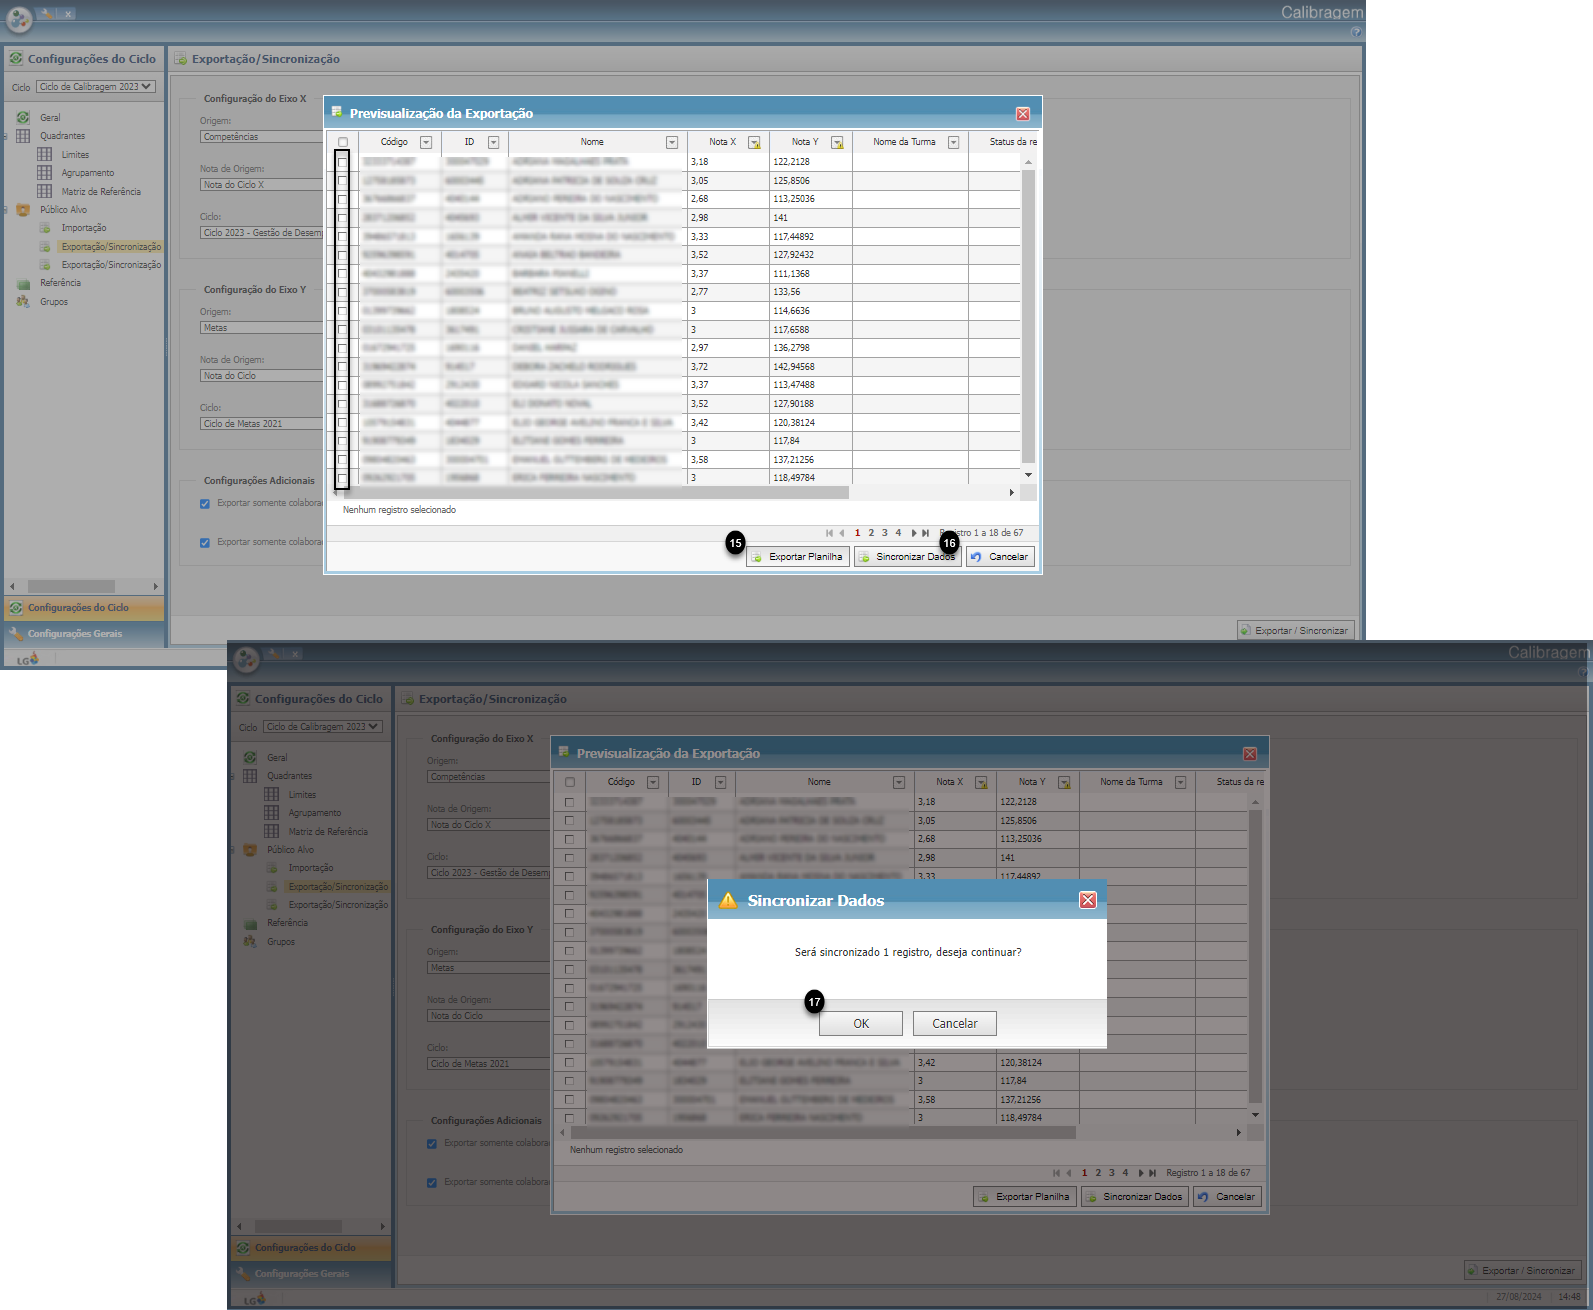Select Público Alvo icon in lower screenshot

(250, 850)
